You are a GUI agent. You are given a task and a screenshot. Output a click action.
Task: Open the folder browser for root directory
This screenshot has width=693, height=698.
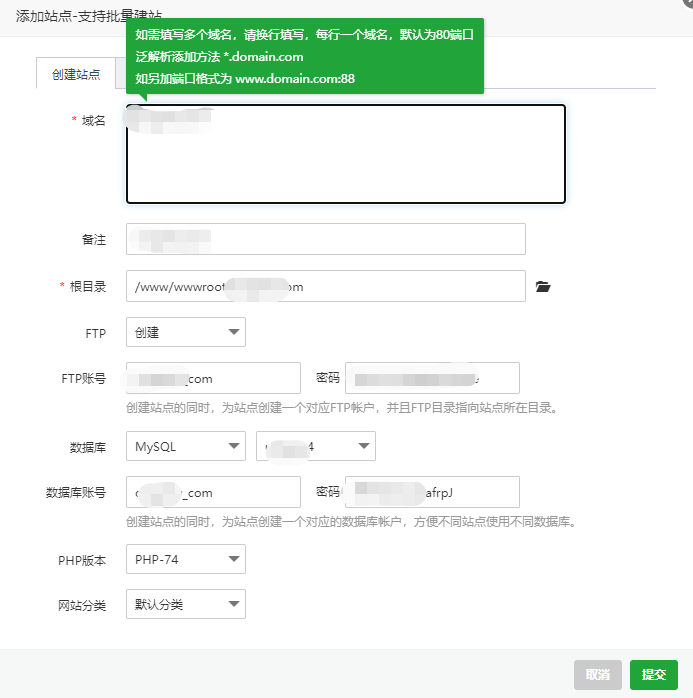coord(543,287)
